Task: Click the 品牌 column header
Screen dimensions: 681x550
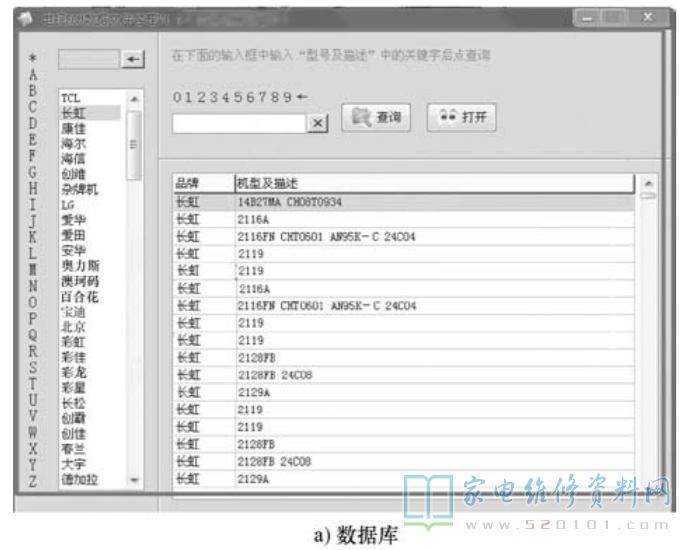Action: coord(204,183)
